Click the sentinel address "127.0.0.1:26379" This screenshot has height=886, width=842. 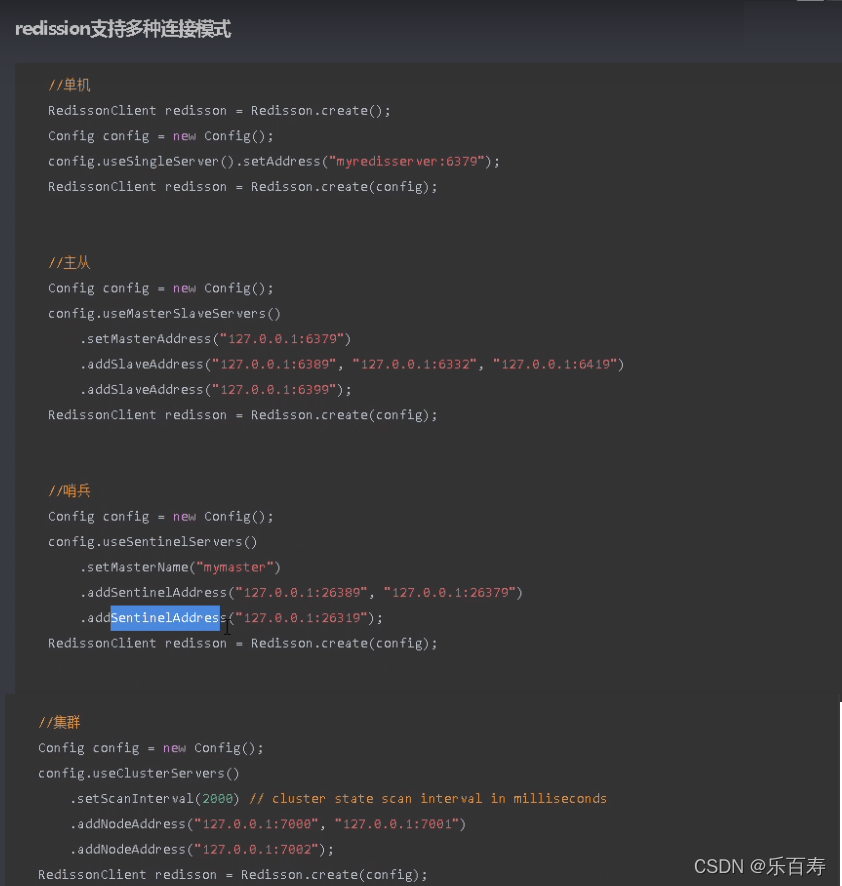tap(450, 593)
